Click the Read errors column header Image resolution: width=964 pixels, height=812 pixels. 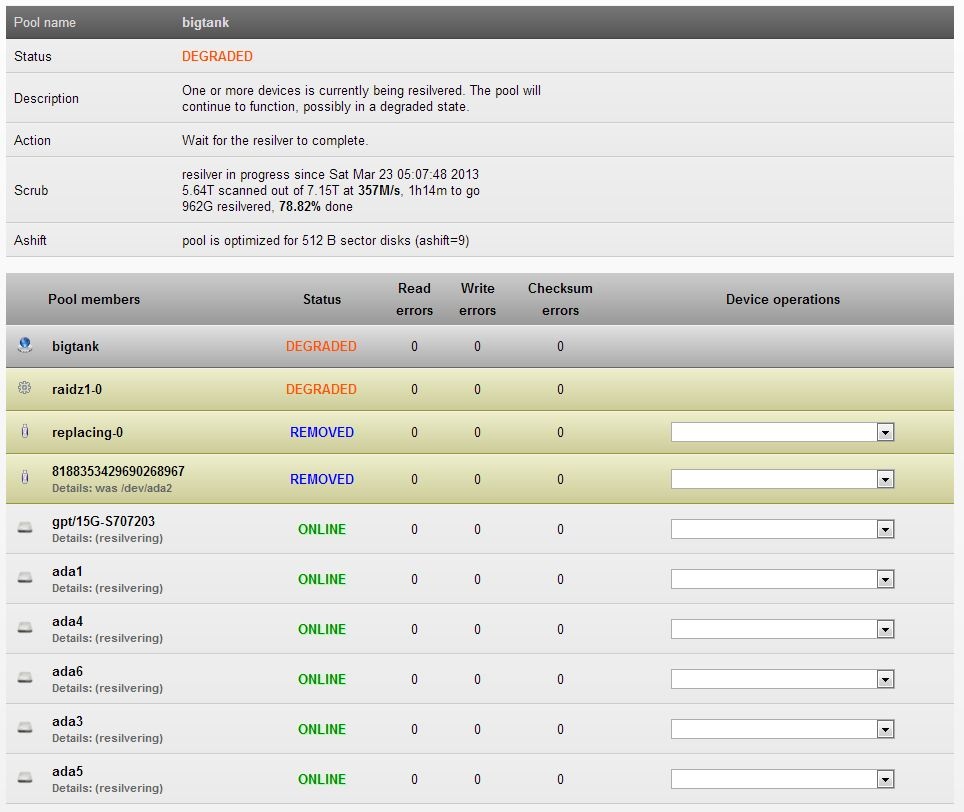click(414, 299)
